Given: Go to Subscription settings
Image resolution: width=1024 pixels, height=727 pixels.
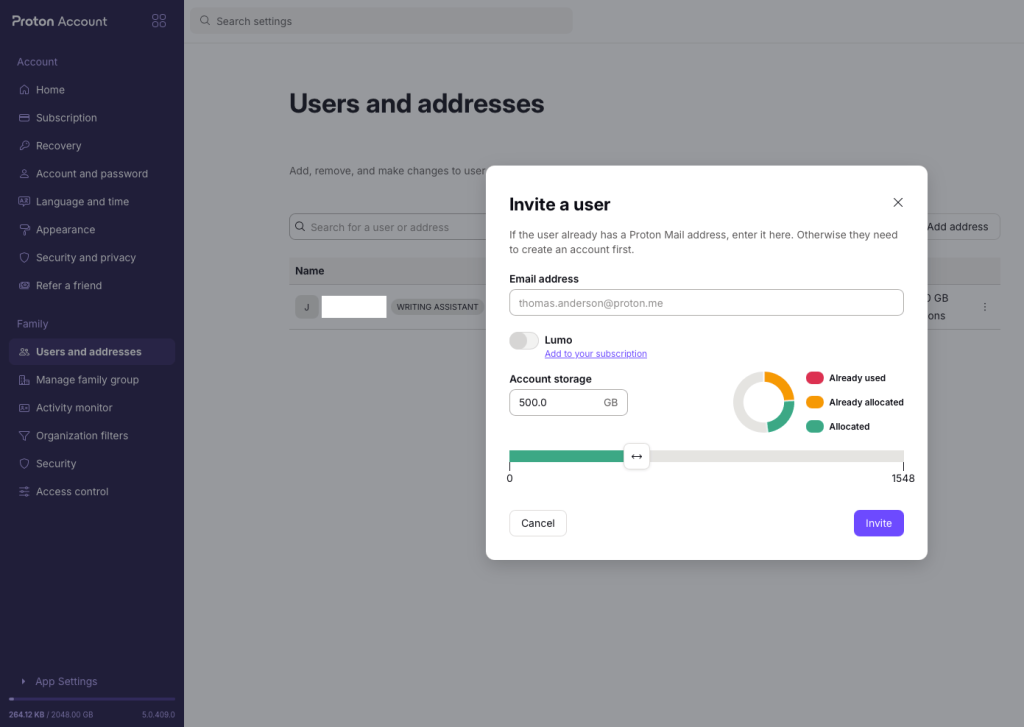Looking at the screenshot, I should tap(92, 118).
